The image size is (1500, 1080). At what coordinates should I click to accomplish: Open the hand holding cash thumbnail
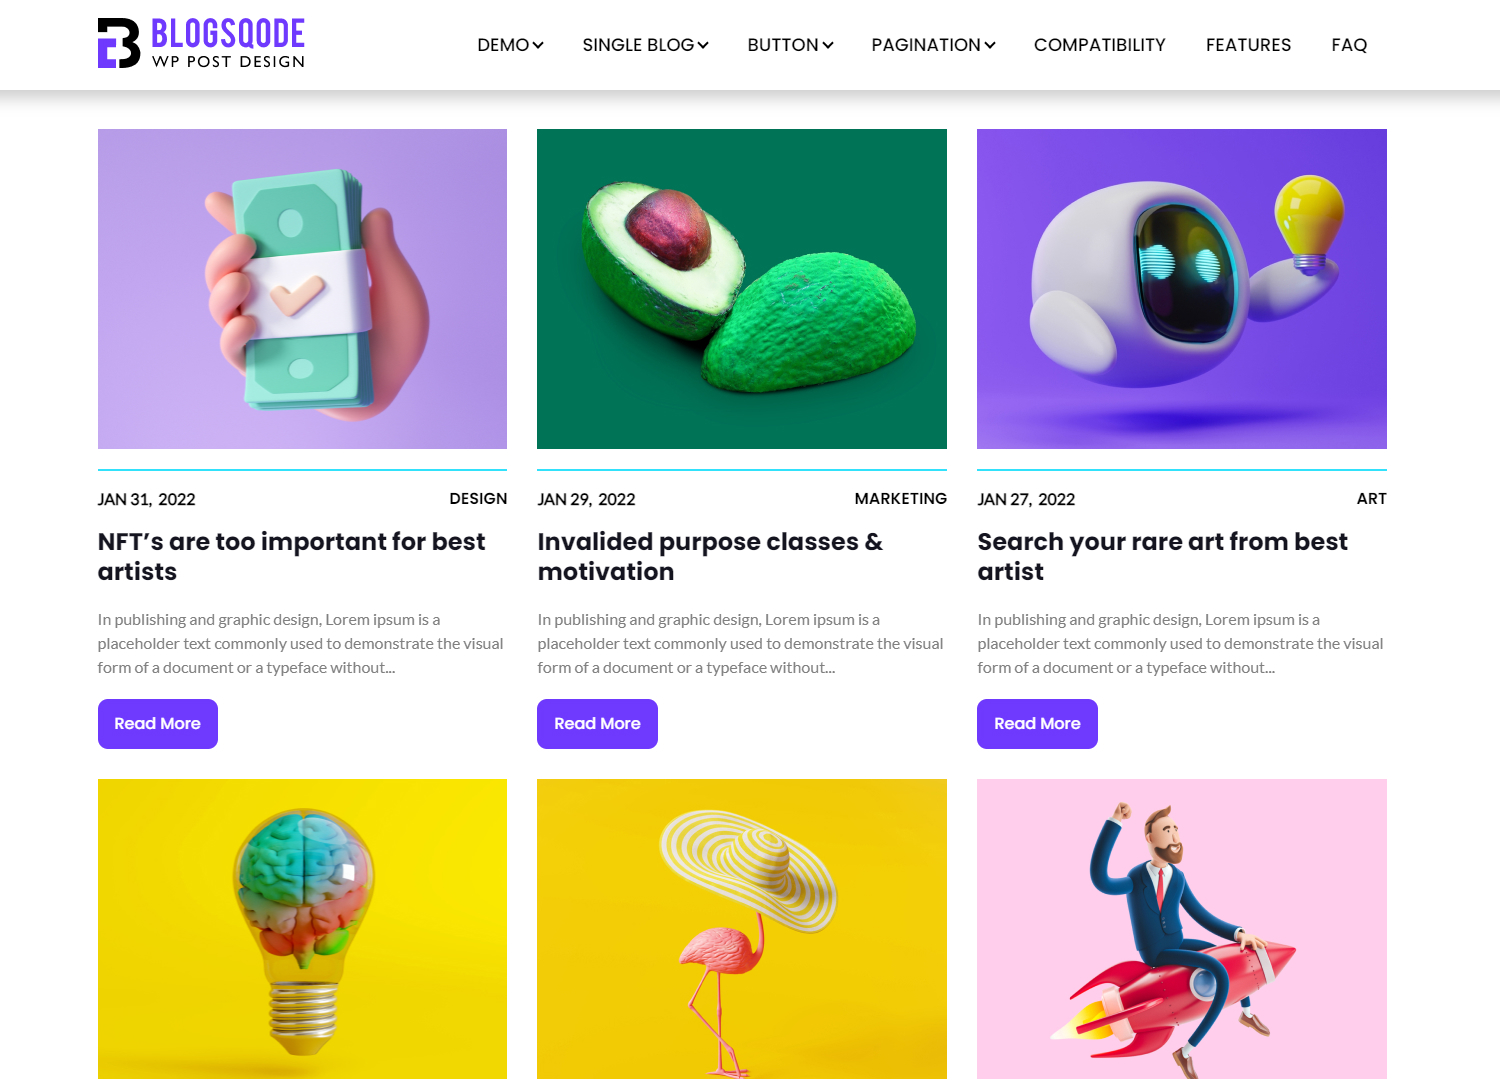pos(302,289)
